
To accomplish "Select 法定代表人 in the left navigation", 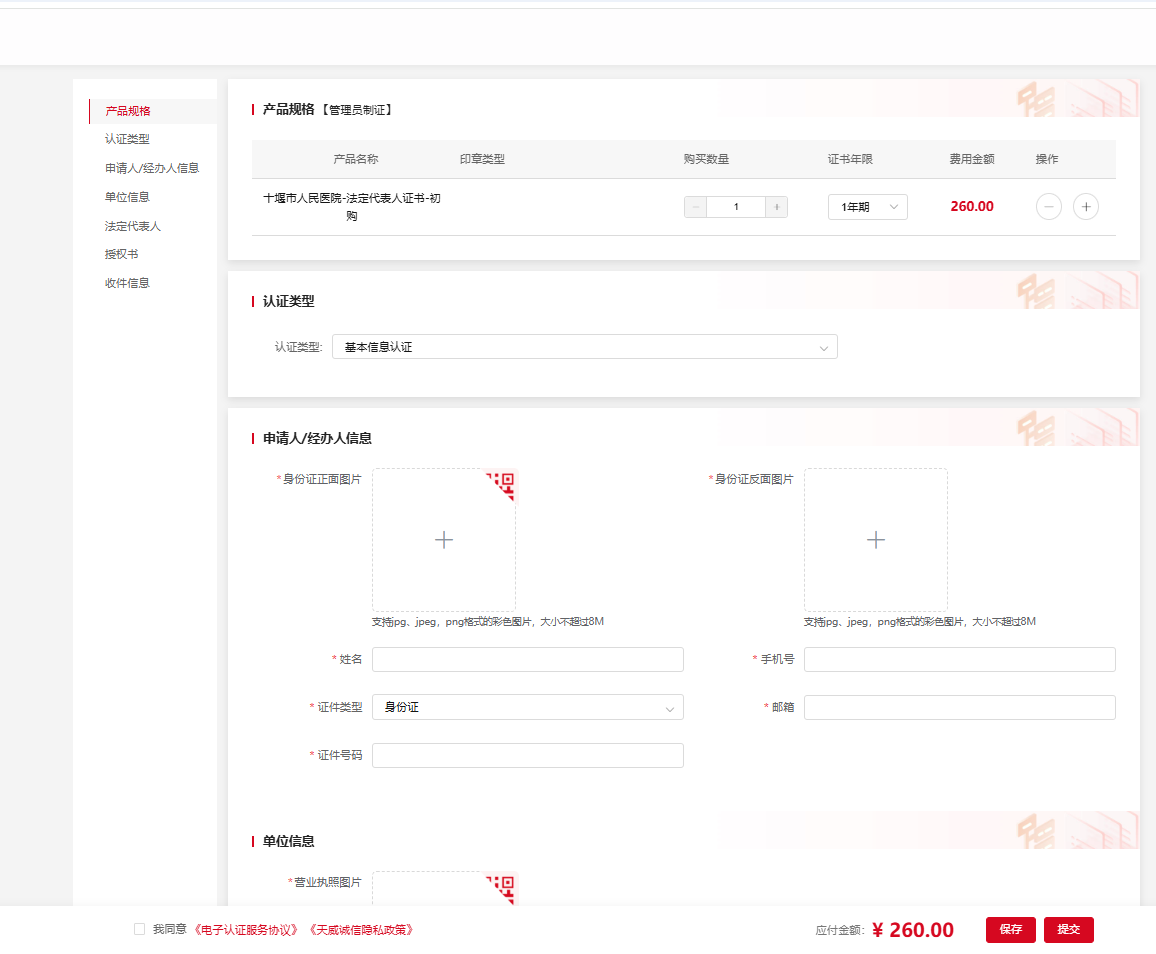I will coord(132,226).
